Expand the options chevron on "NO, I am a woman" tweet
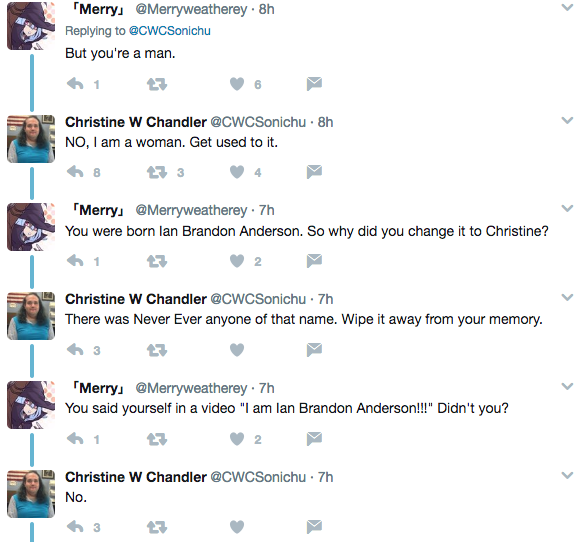This screenshot has height=542, width=583. pyautogui.click(x=567, y=120)
